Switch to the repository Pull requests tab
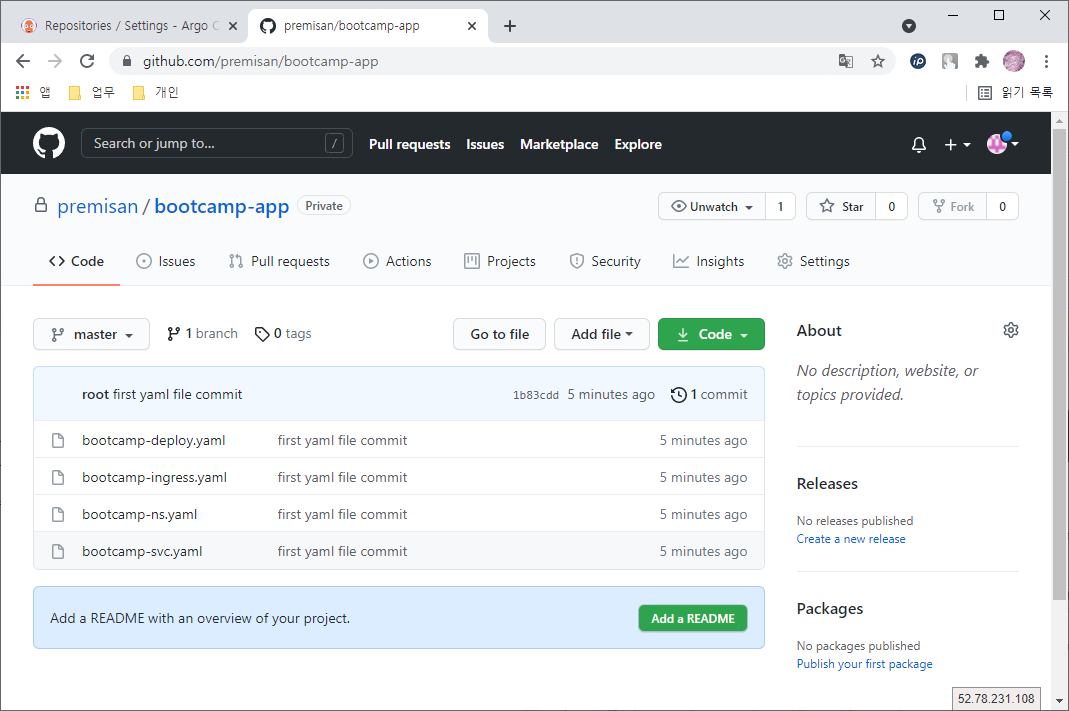This screenshot has height=711, width=1069. 280,261
